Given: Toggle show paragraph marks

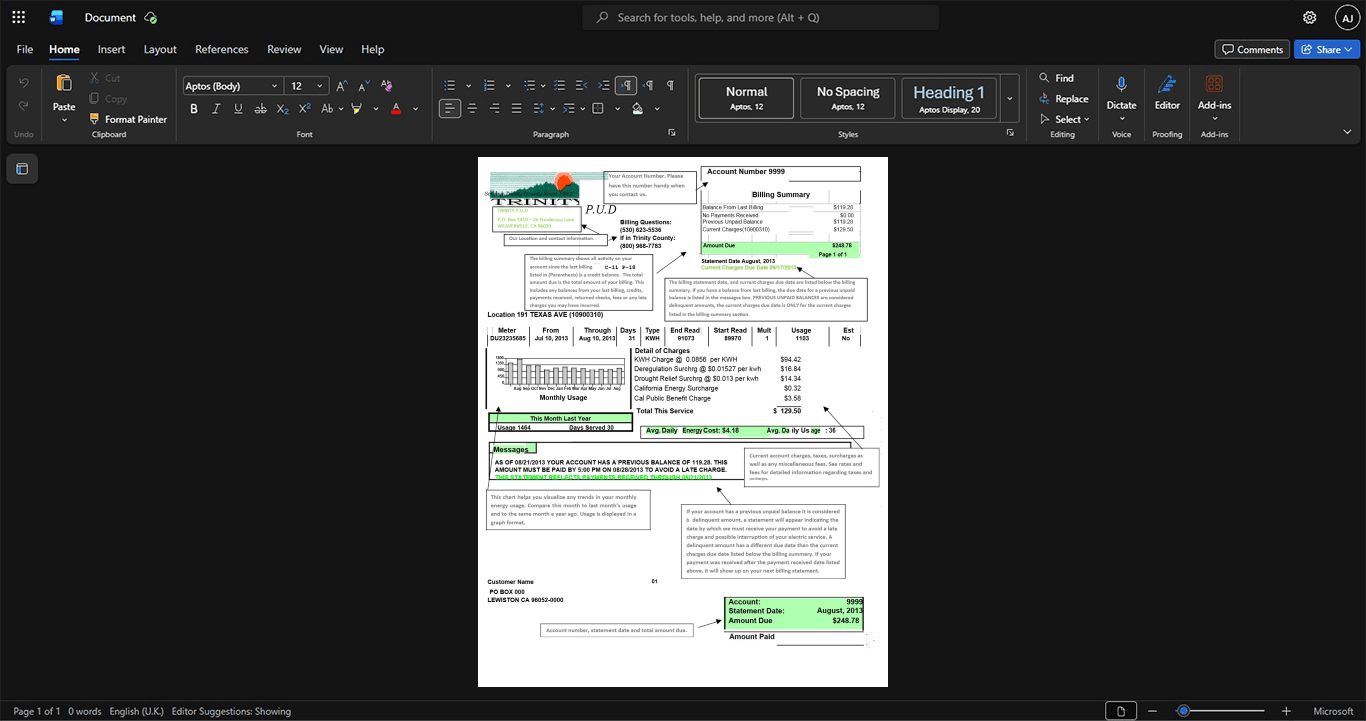Looking at the screenshot, I should click(670, 86).
